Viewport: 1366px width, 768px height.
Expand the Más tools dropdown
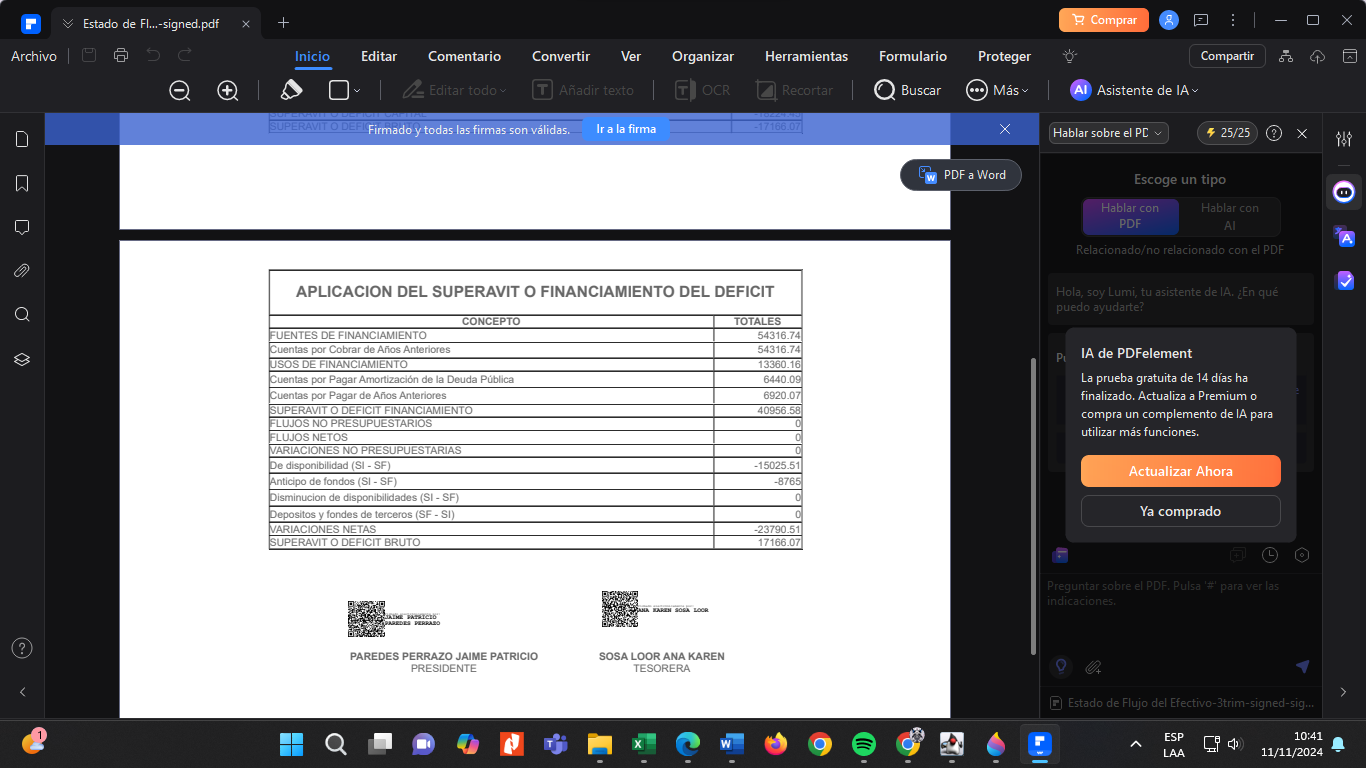pyautogui.click(x=997, y=91)
